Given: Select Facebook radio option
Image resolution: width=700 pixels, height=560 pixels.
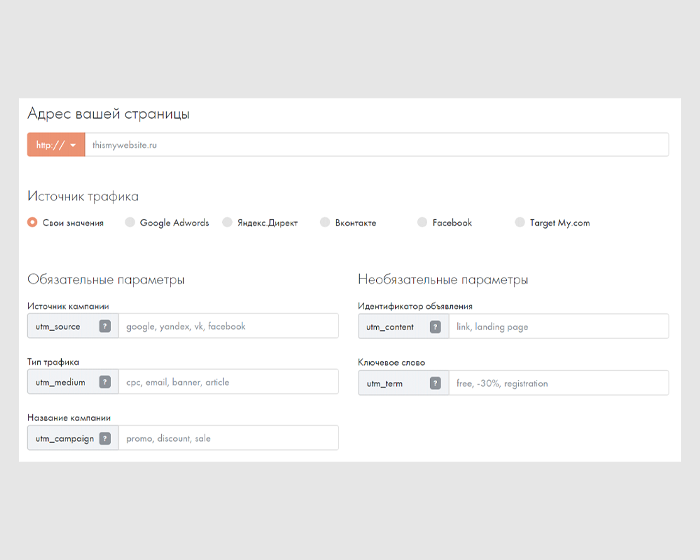Looking at the screenshot, I should [x=422, y=222].
